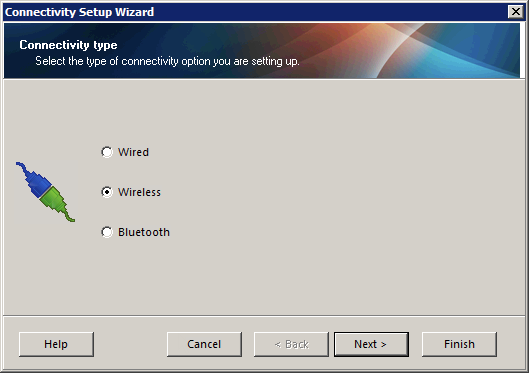This screenshot has width=529, height=373.
Task: Click the Wireless option label text
Action: pos(139,192)
